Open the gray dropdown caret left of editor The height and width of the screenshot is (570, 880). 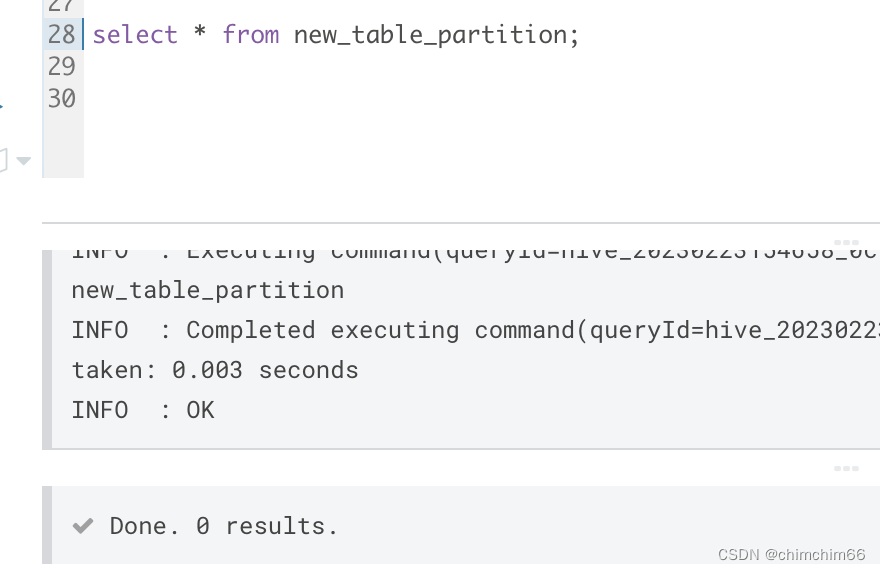pyautogui.click(x=24, y=161)
